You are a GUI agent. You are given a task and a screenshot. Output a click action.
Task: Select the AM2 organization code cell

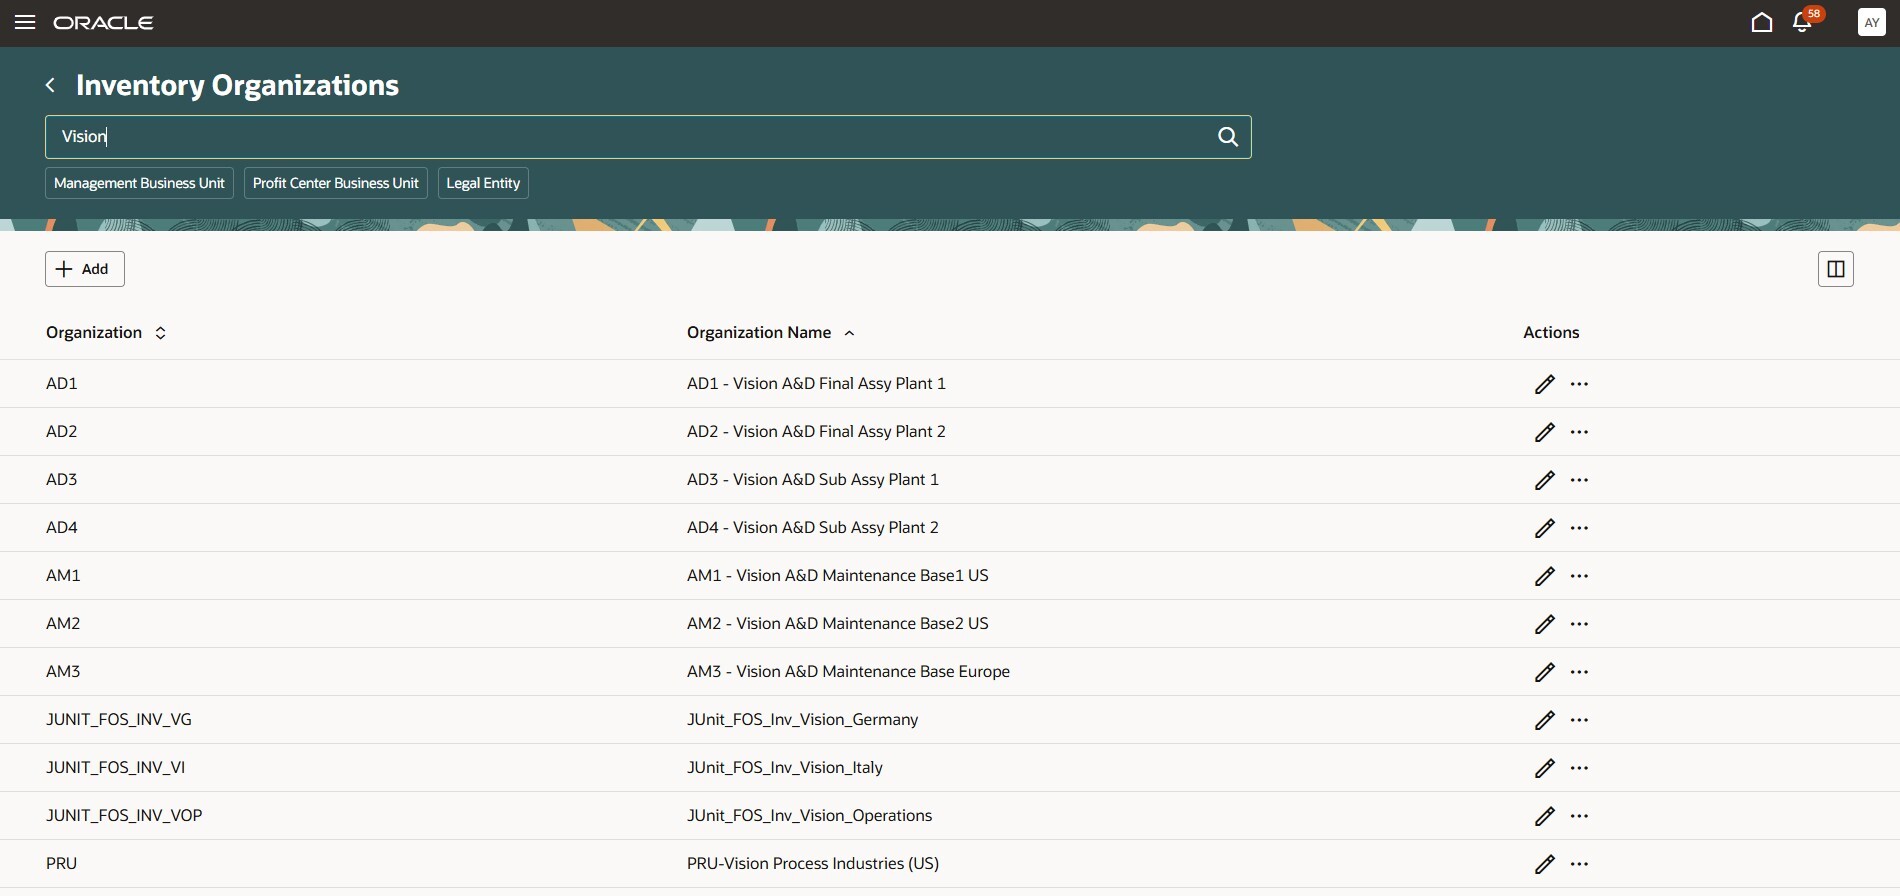coord(63,623)
